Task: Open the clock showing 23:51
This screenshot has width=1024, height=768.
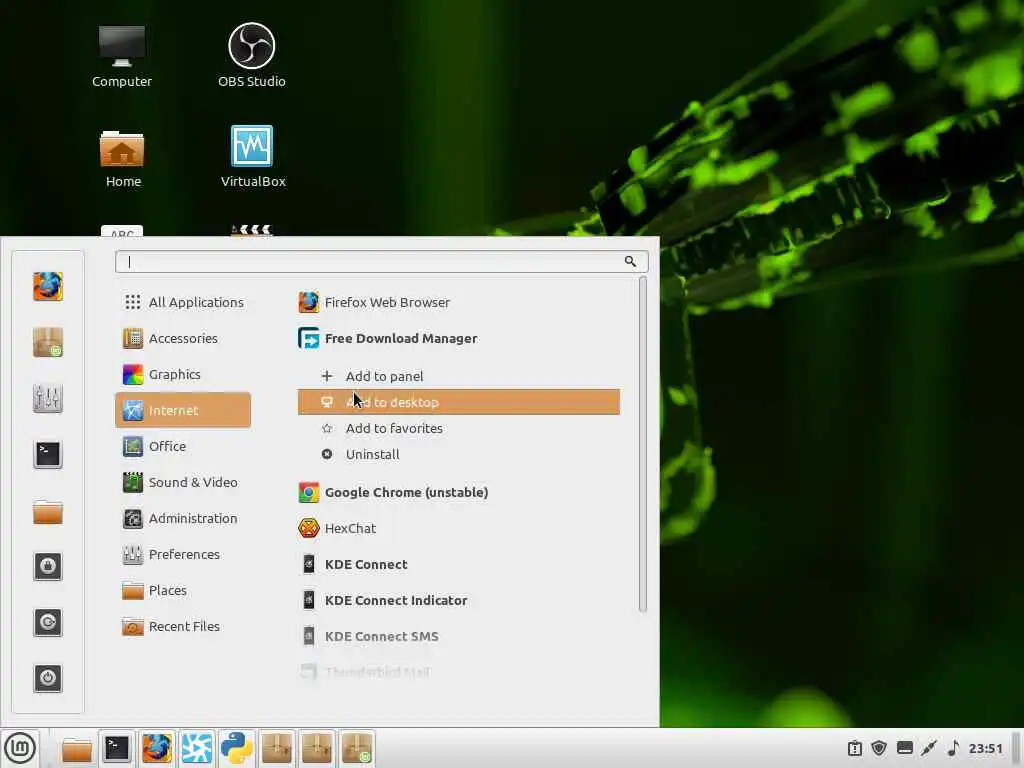Action: coord(985,748)
